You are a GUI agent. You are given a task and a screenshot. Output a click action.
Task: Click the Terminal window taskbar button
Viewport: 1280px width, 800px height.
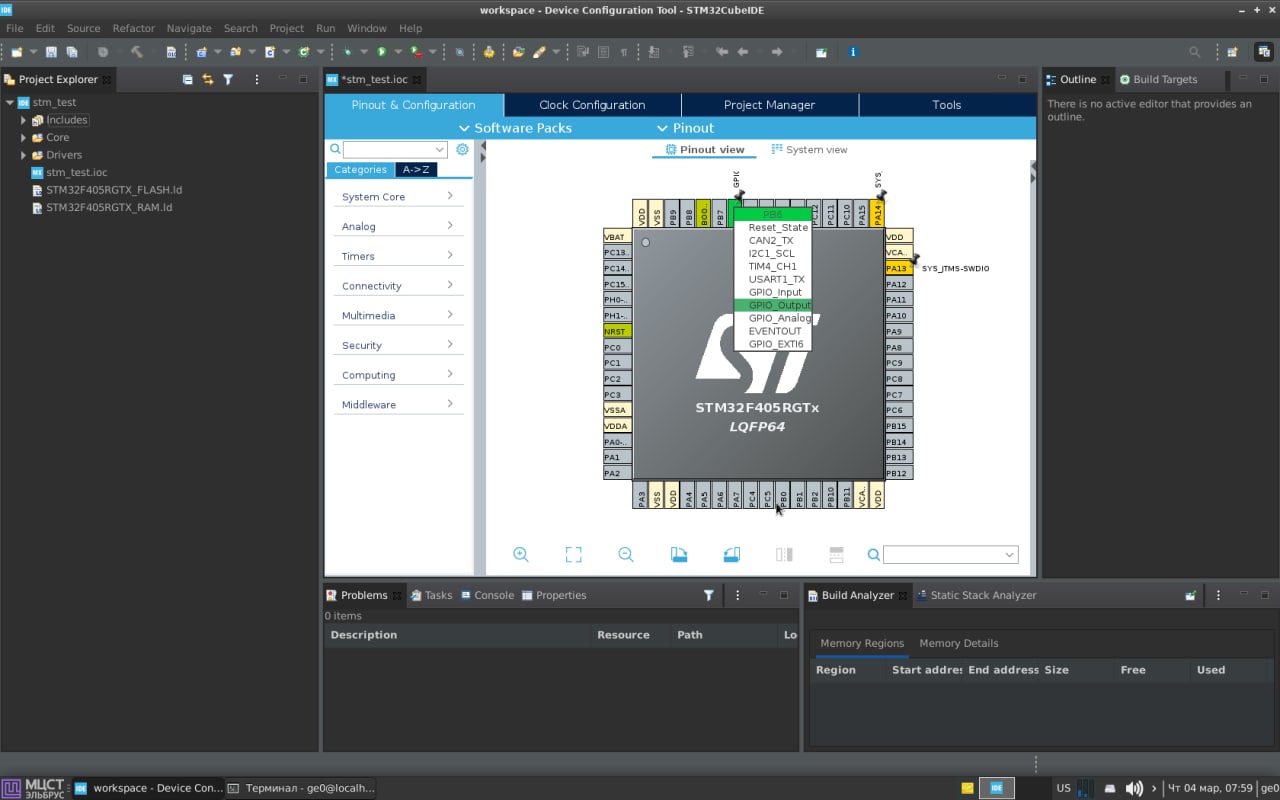[301, 788]
